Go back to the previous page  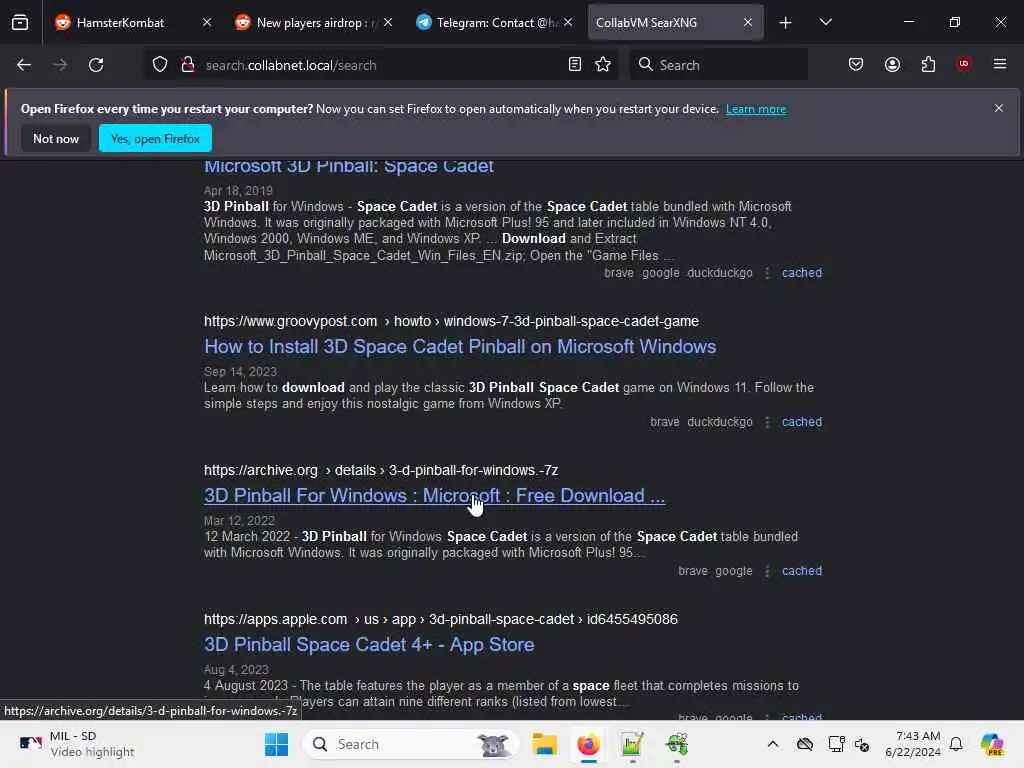click(x=24, y=65)
